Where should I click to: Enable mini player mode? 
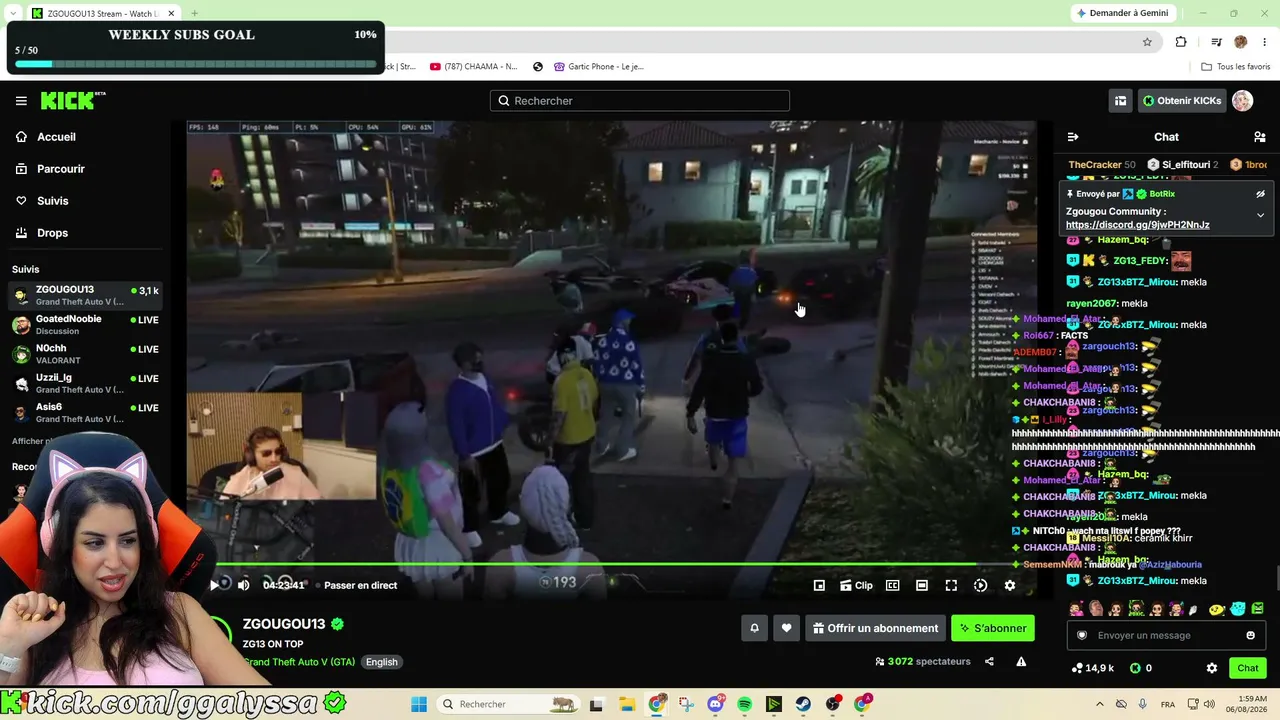point(819,585)
